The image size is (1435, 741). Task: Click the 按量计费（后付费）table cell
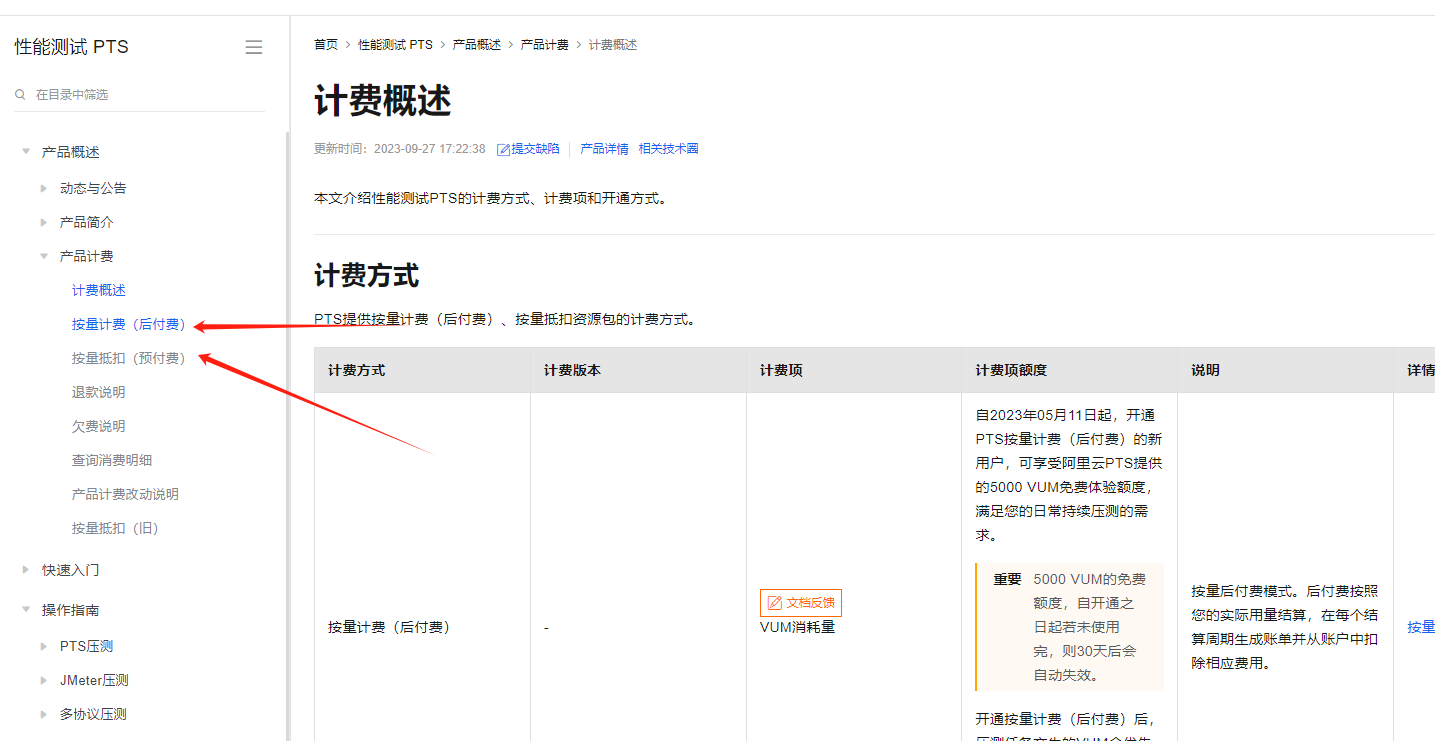tap(390, 627)
